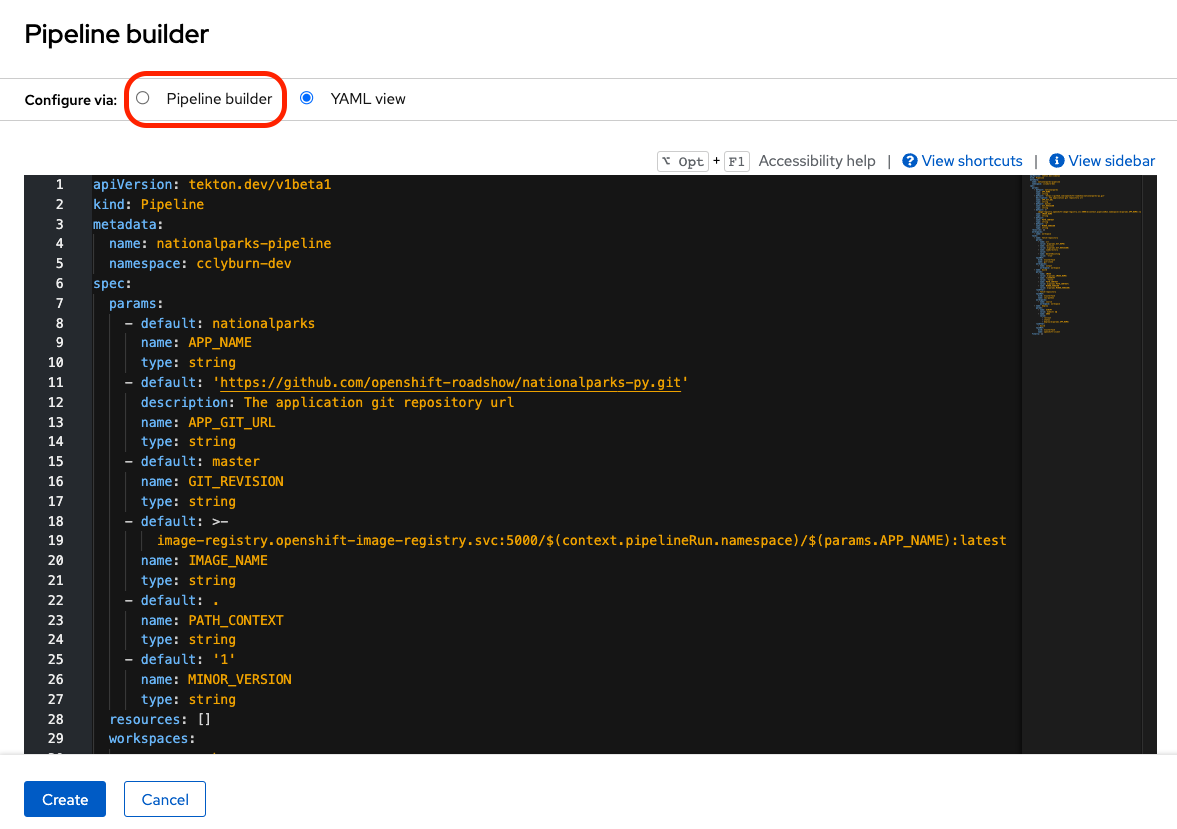Click 'workspaces:' on line 29
Image resolution: width=1177 pixels, height=829 pixels.
[152, 738]
